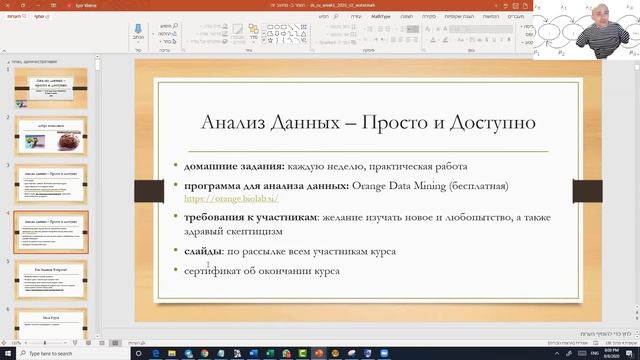Open the Shape Outline dropdown
The image size is (640, 360).
click(x=210, y=34)
